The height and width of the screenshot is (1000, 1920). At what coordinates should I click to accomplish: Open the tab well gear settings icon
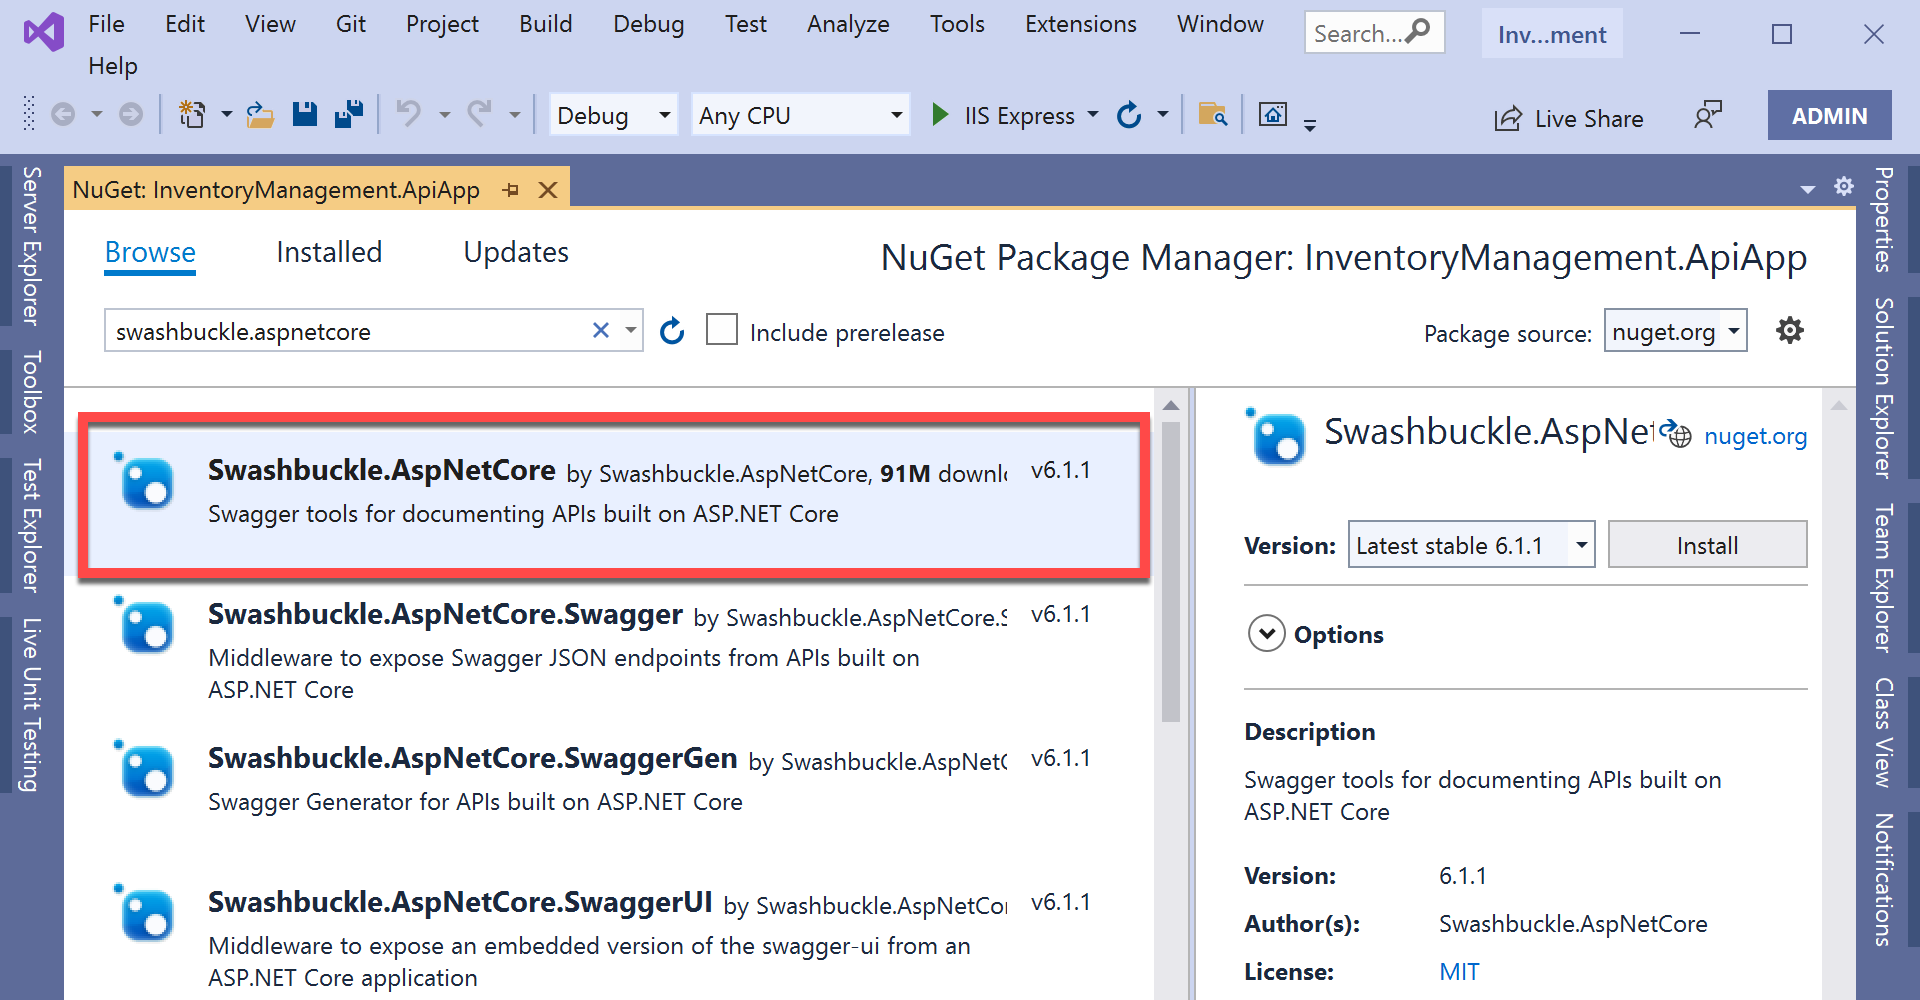(1844, 186)
